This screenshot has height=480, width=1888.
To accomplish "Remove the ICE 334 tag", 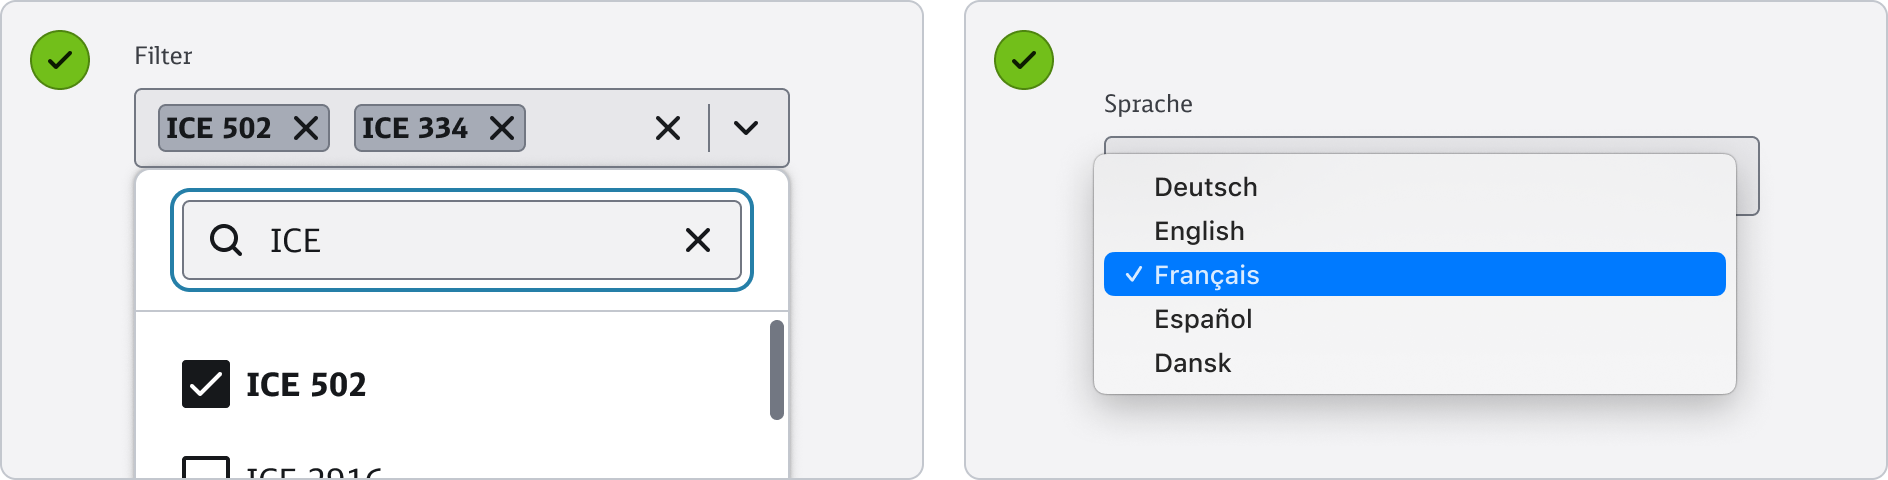I will [x=502, y=128].
